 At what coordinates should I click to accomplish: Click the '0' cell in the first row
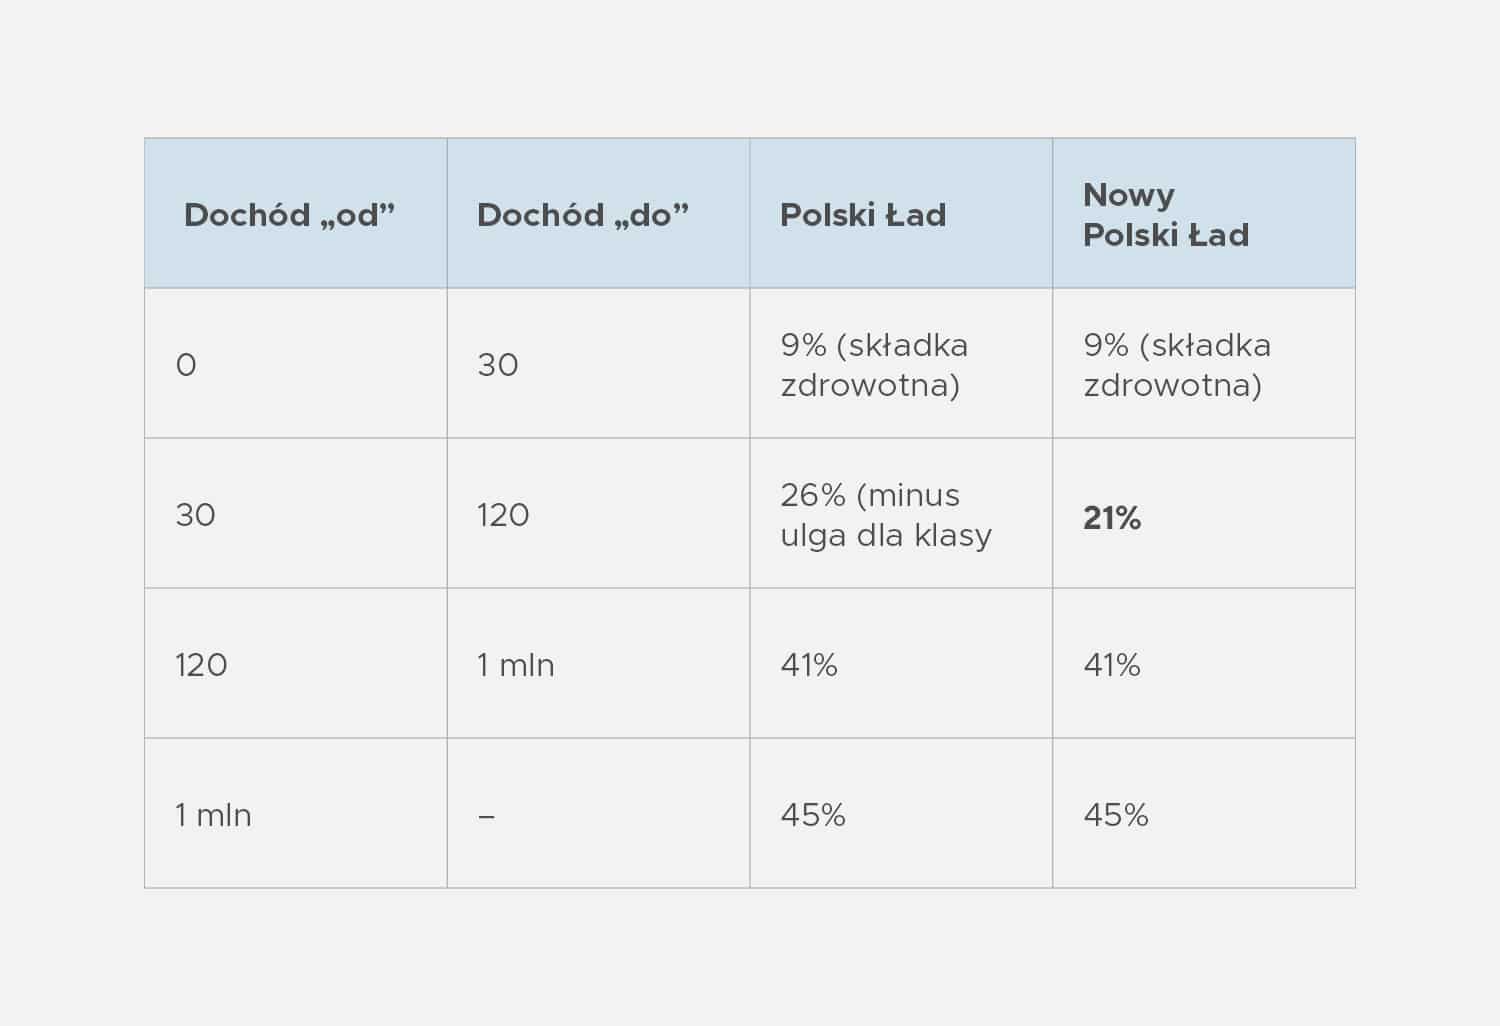pos(186,365)
